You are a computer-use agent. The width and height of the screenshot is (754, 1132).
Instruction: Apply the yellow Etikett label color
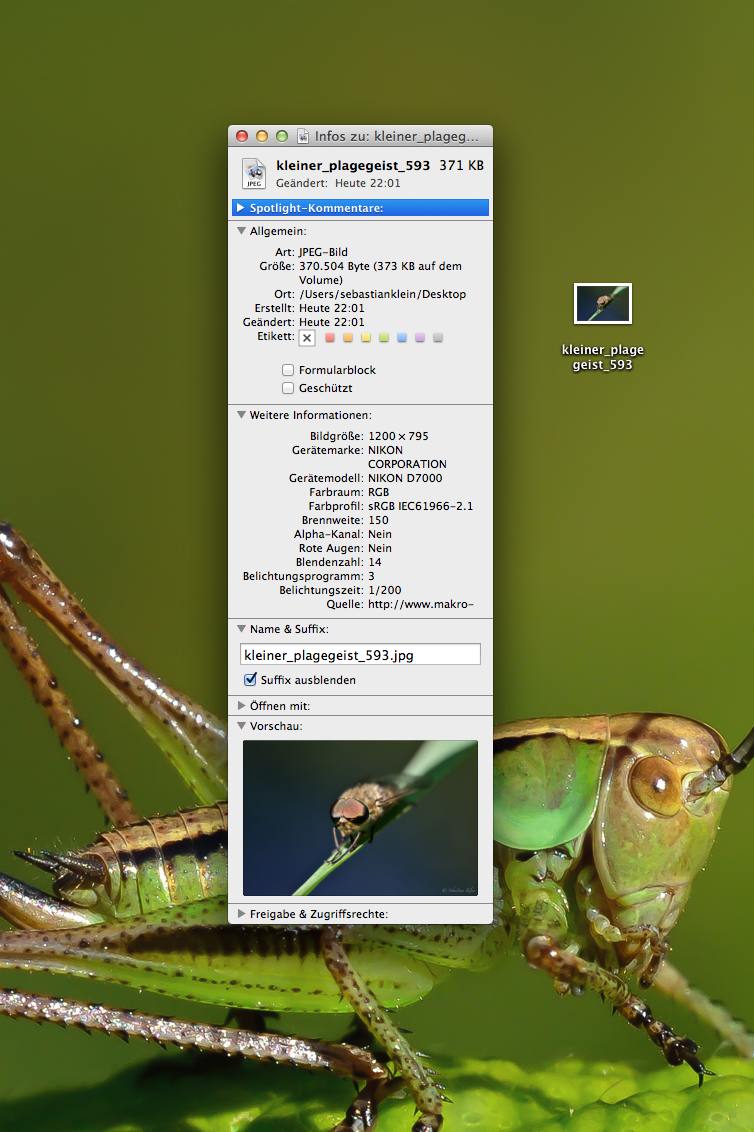366,337
